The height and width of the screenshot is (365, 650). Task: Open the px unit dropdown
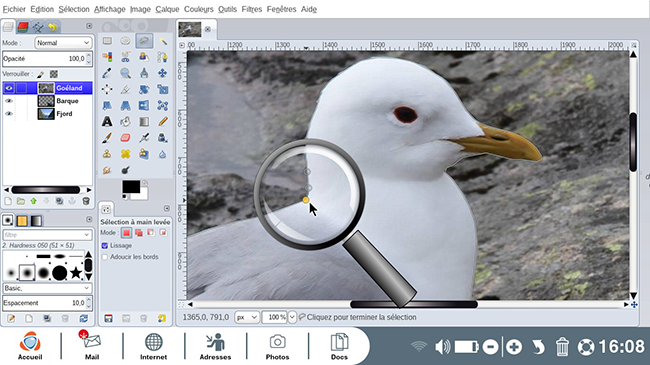[247, 317]
